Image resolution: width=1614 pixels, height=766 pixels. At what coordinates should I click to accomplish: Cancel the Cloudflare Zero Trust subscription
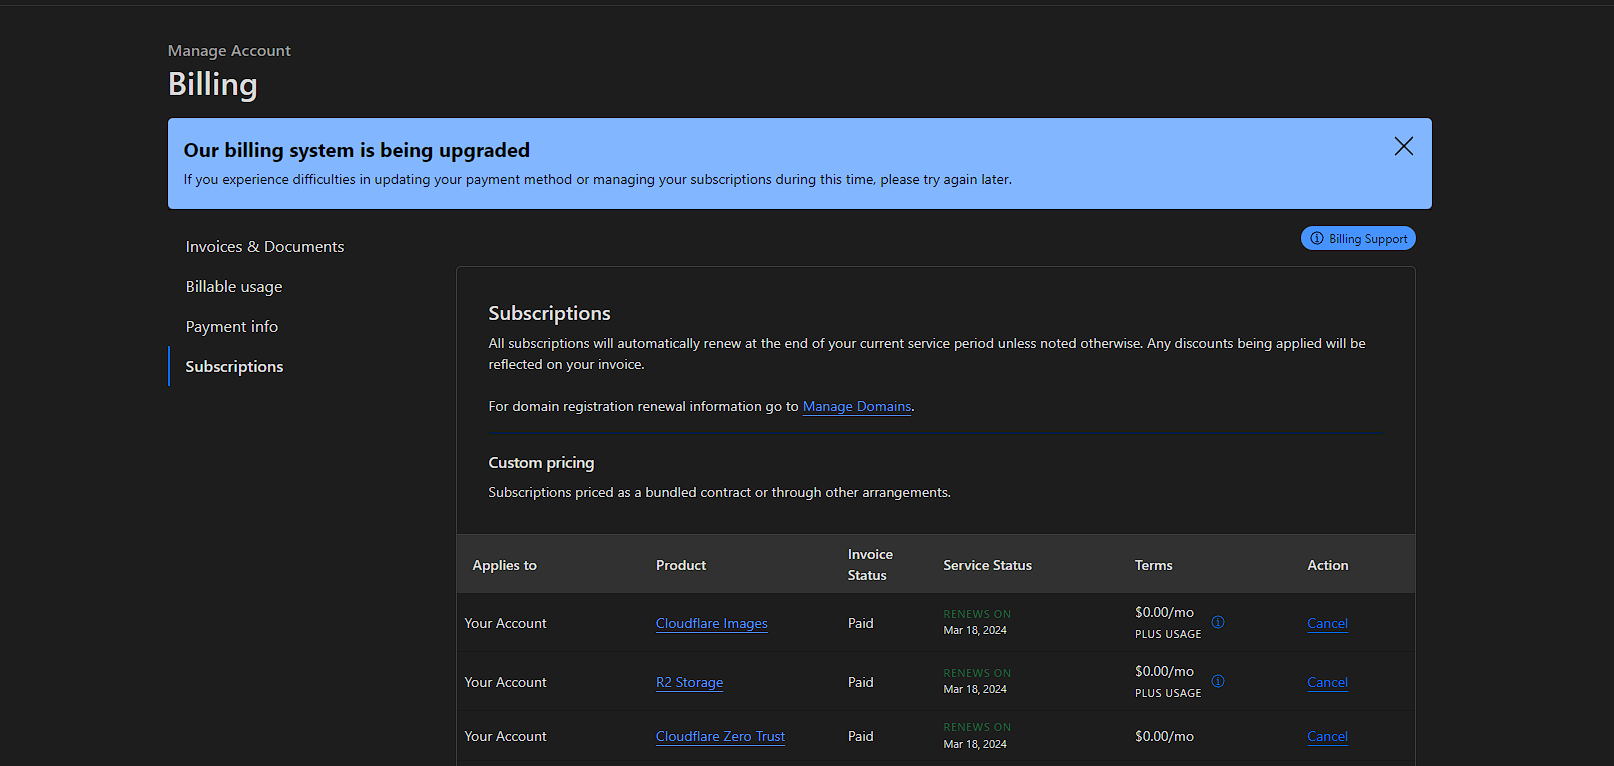pos(1327,737)
